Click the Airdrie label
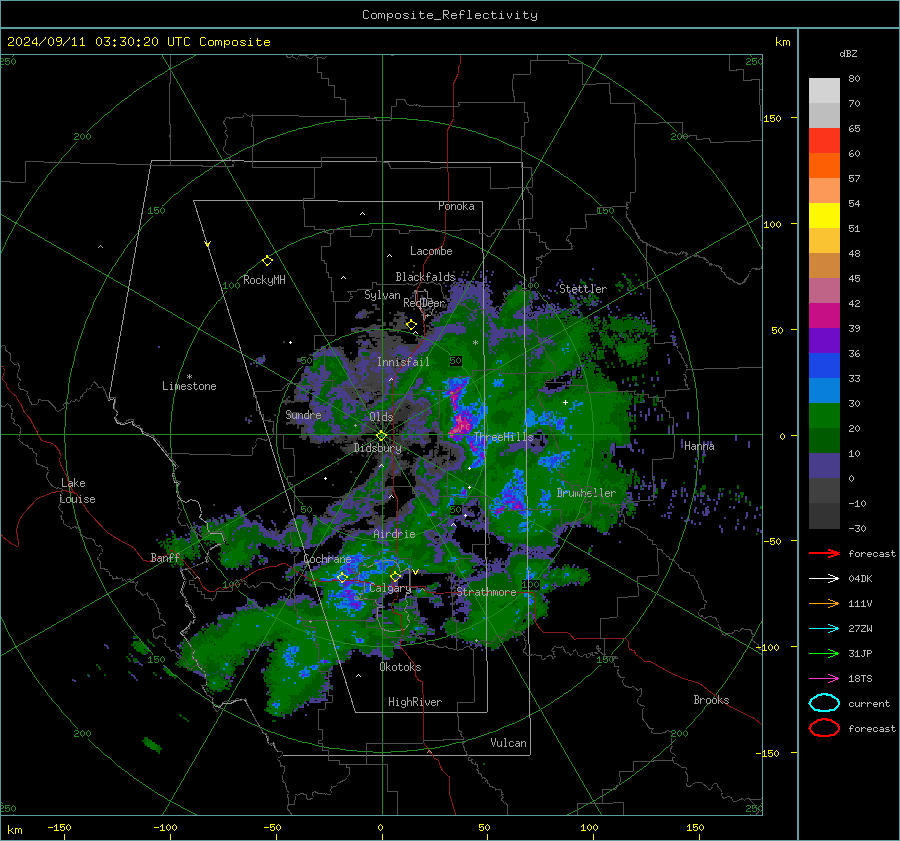 (394, 534)
